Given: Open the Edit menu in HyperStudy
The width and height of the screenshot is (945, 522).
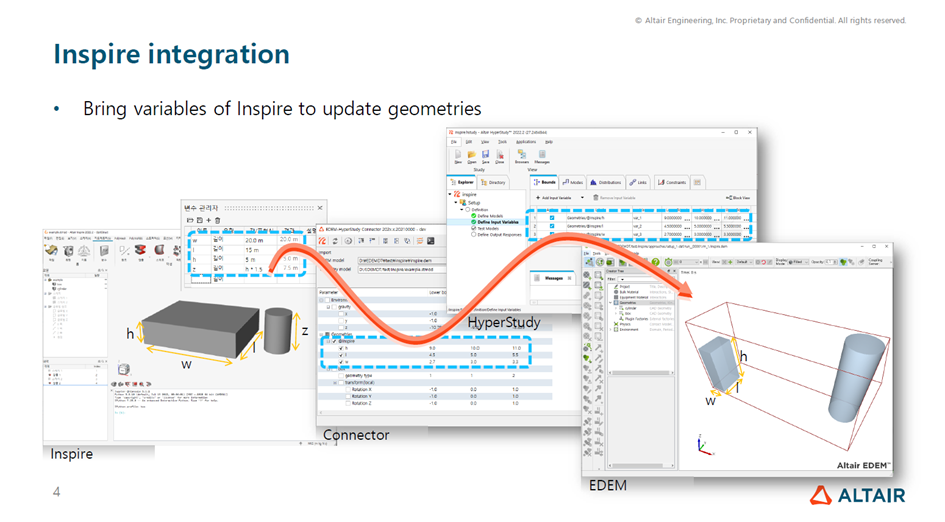Looking at the screenshot, I should pyautogui.click(x=469, y=142).
